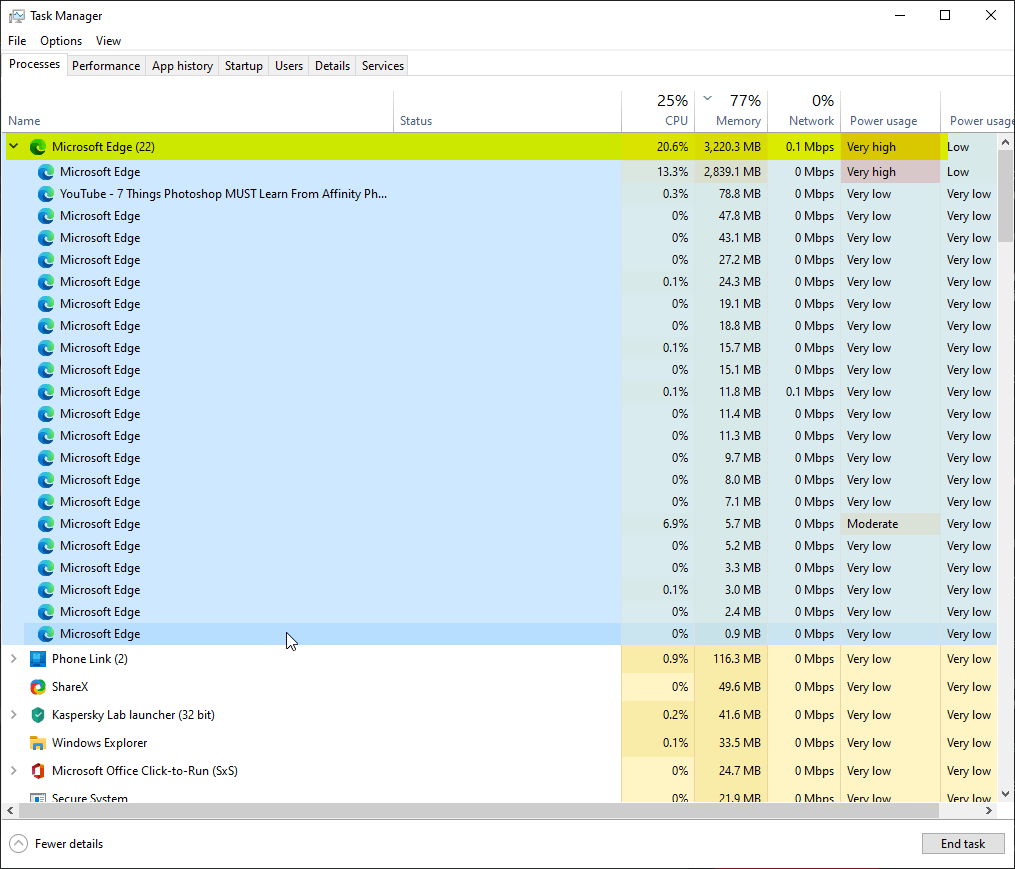
Task: Click the Microsoft Edge (22) group icon
Action: pos(38,147)
